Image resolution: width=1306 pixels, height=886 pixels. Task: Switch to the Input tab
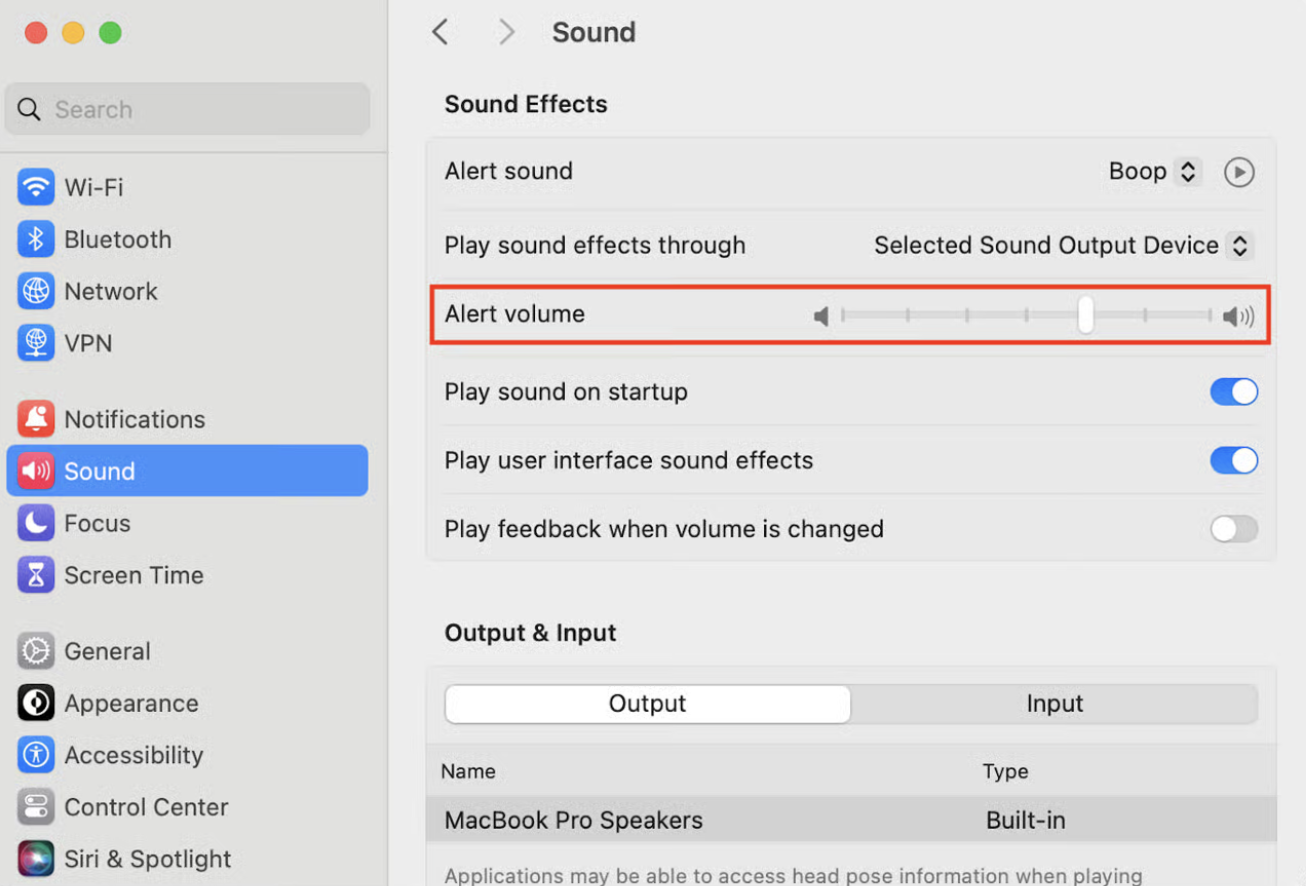(1055, 703)
